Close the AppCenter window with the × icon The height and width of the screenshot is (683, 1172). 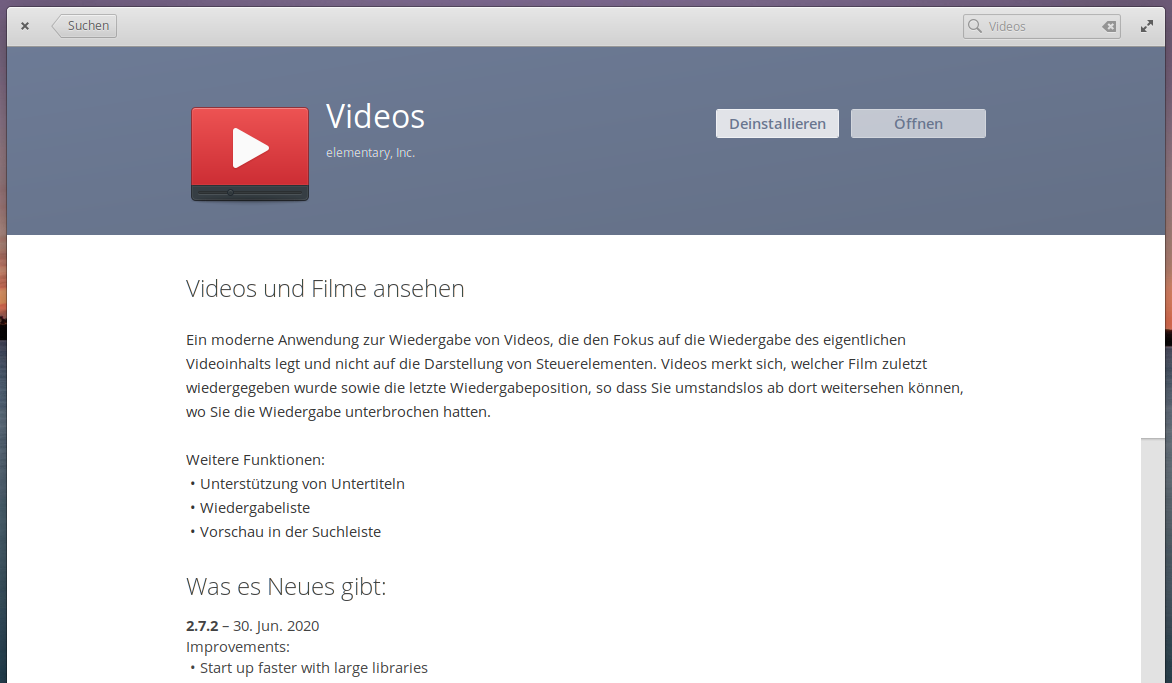(25, 27)
